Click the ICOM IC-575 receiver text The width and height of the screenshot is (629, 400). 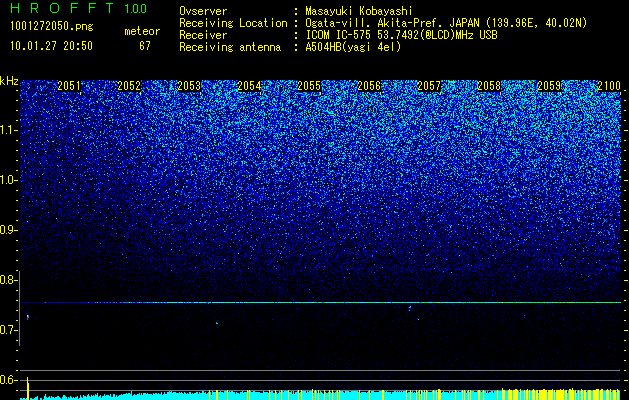tap(401, 35)
